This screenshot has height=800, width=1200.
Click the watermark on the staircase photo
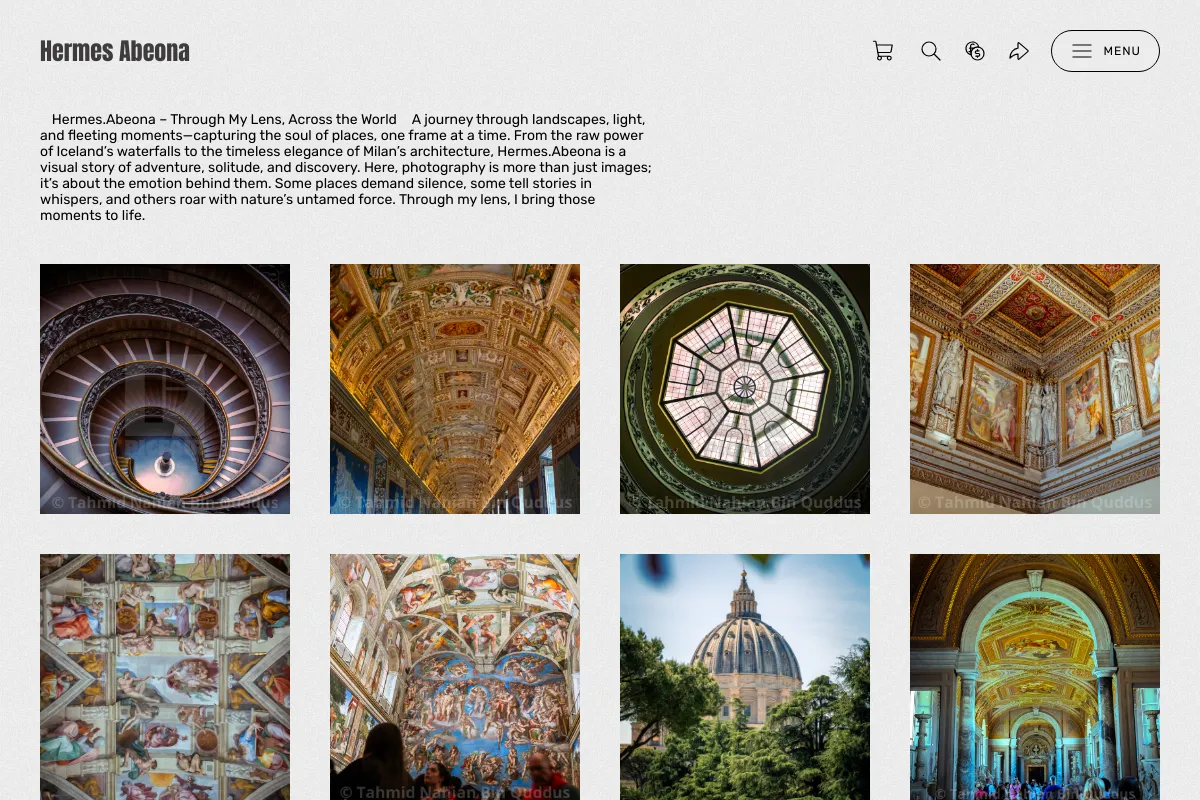[x=165, y=503]
